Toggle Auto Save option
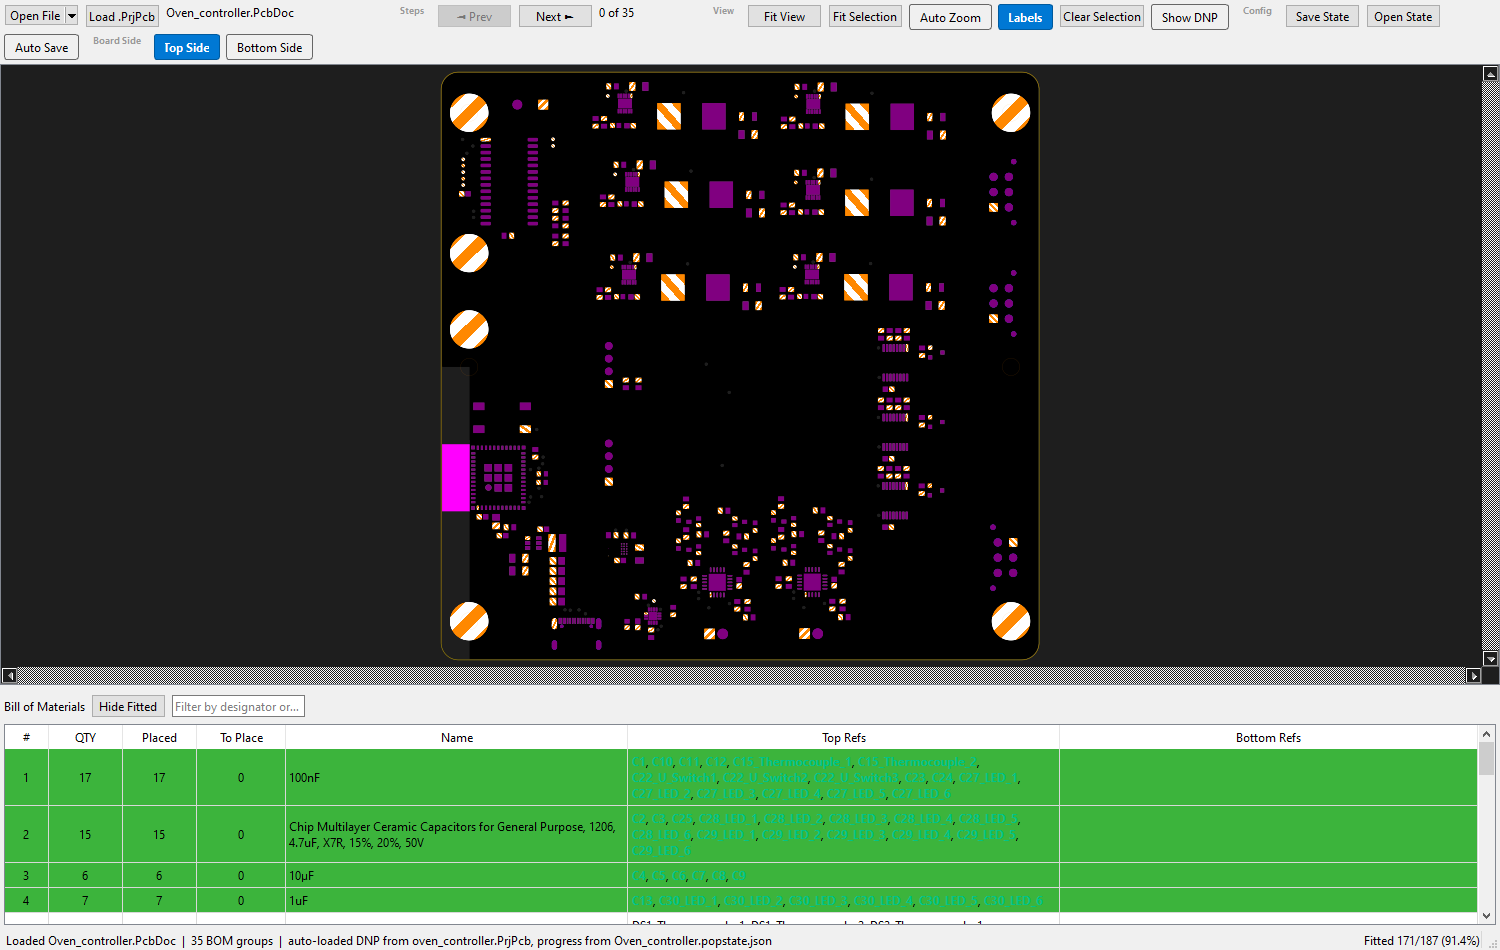The width and height of the screenshot is (1500, 950). [42, 47]
